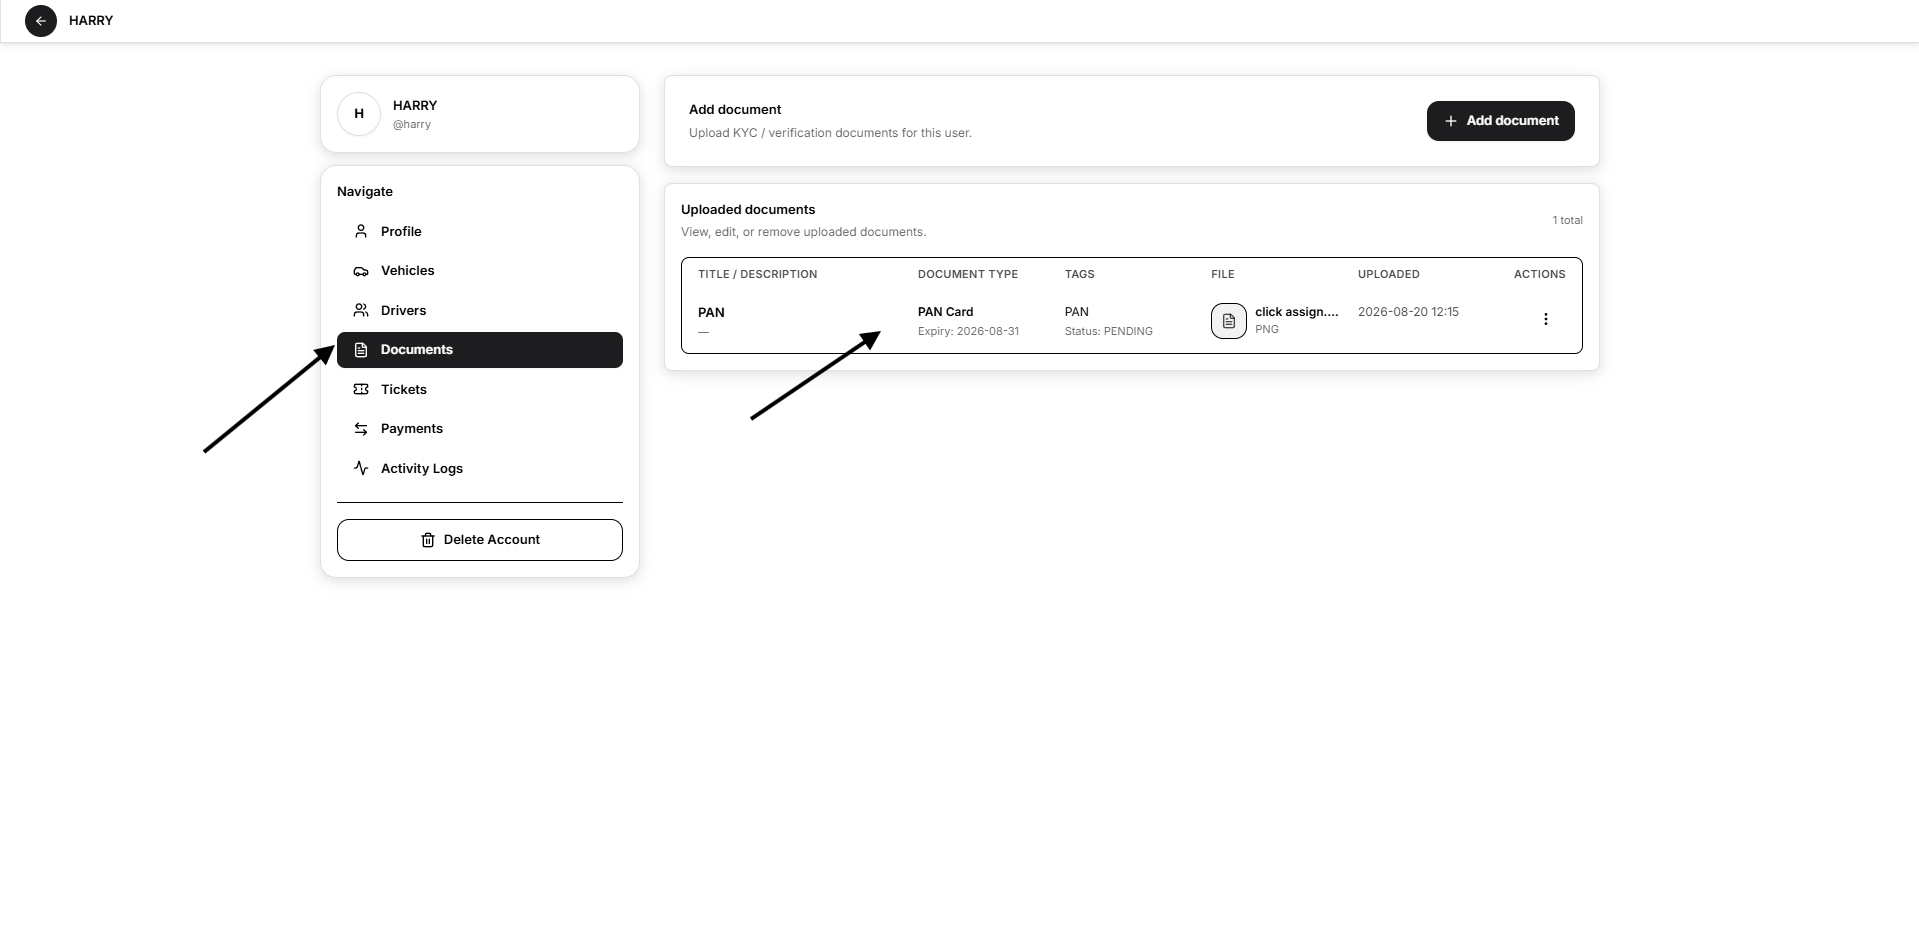View Activity Logs
1919x937 pixels.
tap(480, 468)
